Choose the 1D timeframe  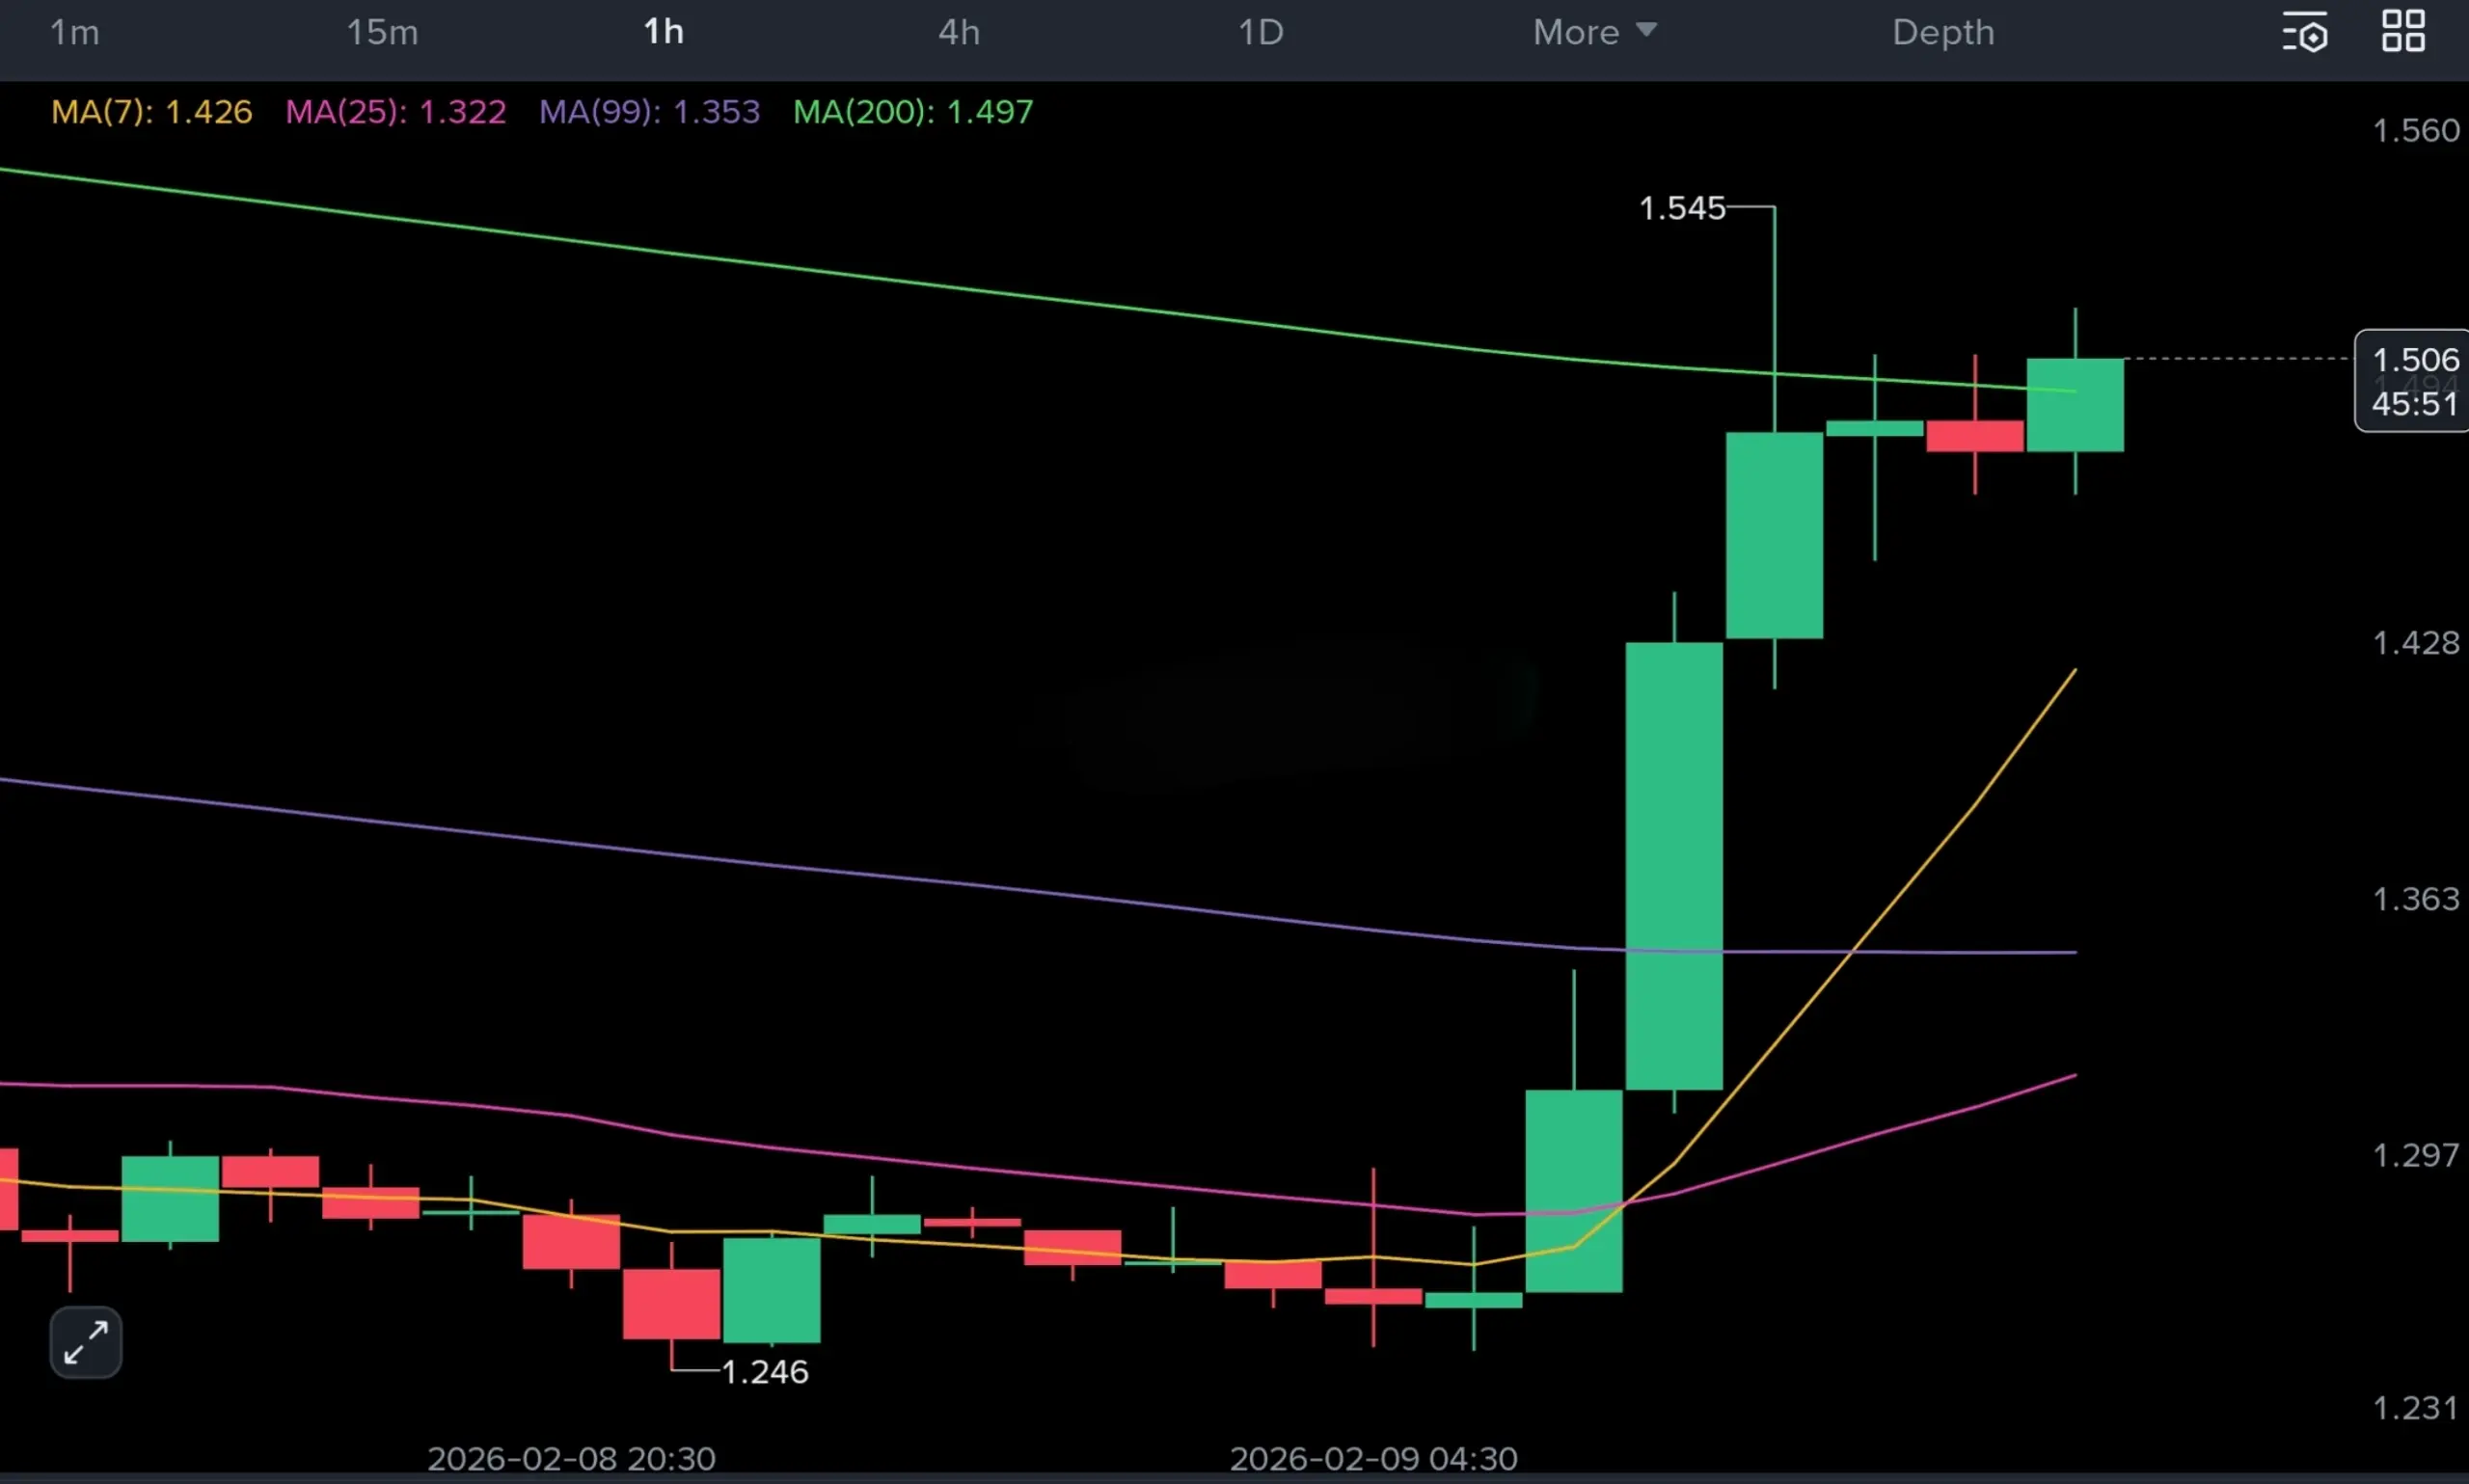coord(1260,33)
